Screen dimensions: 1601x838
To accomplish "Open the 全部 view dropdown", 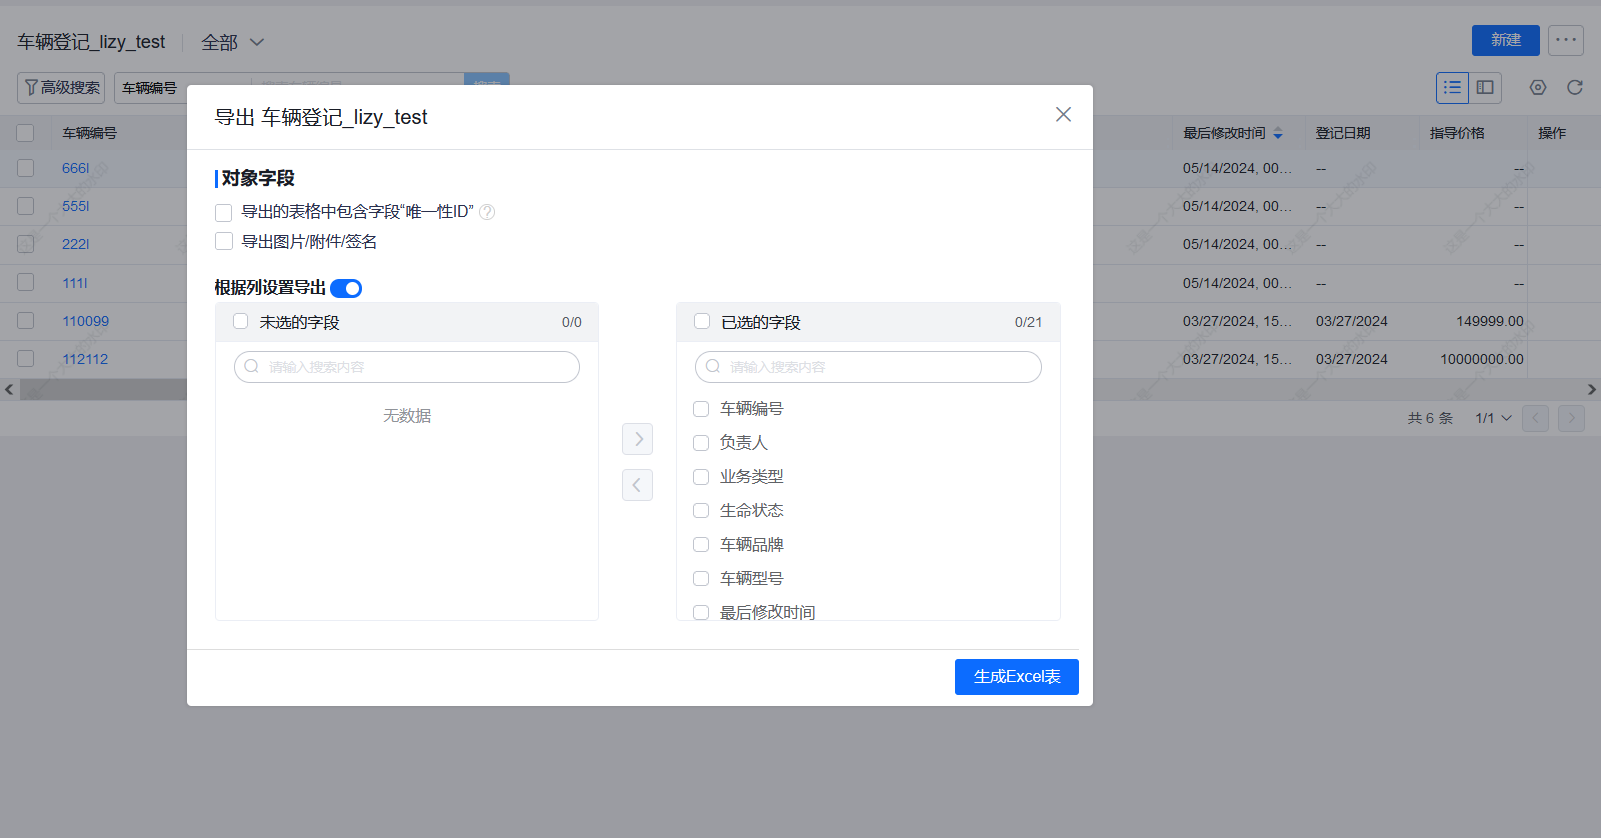I will (232, 42).
